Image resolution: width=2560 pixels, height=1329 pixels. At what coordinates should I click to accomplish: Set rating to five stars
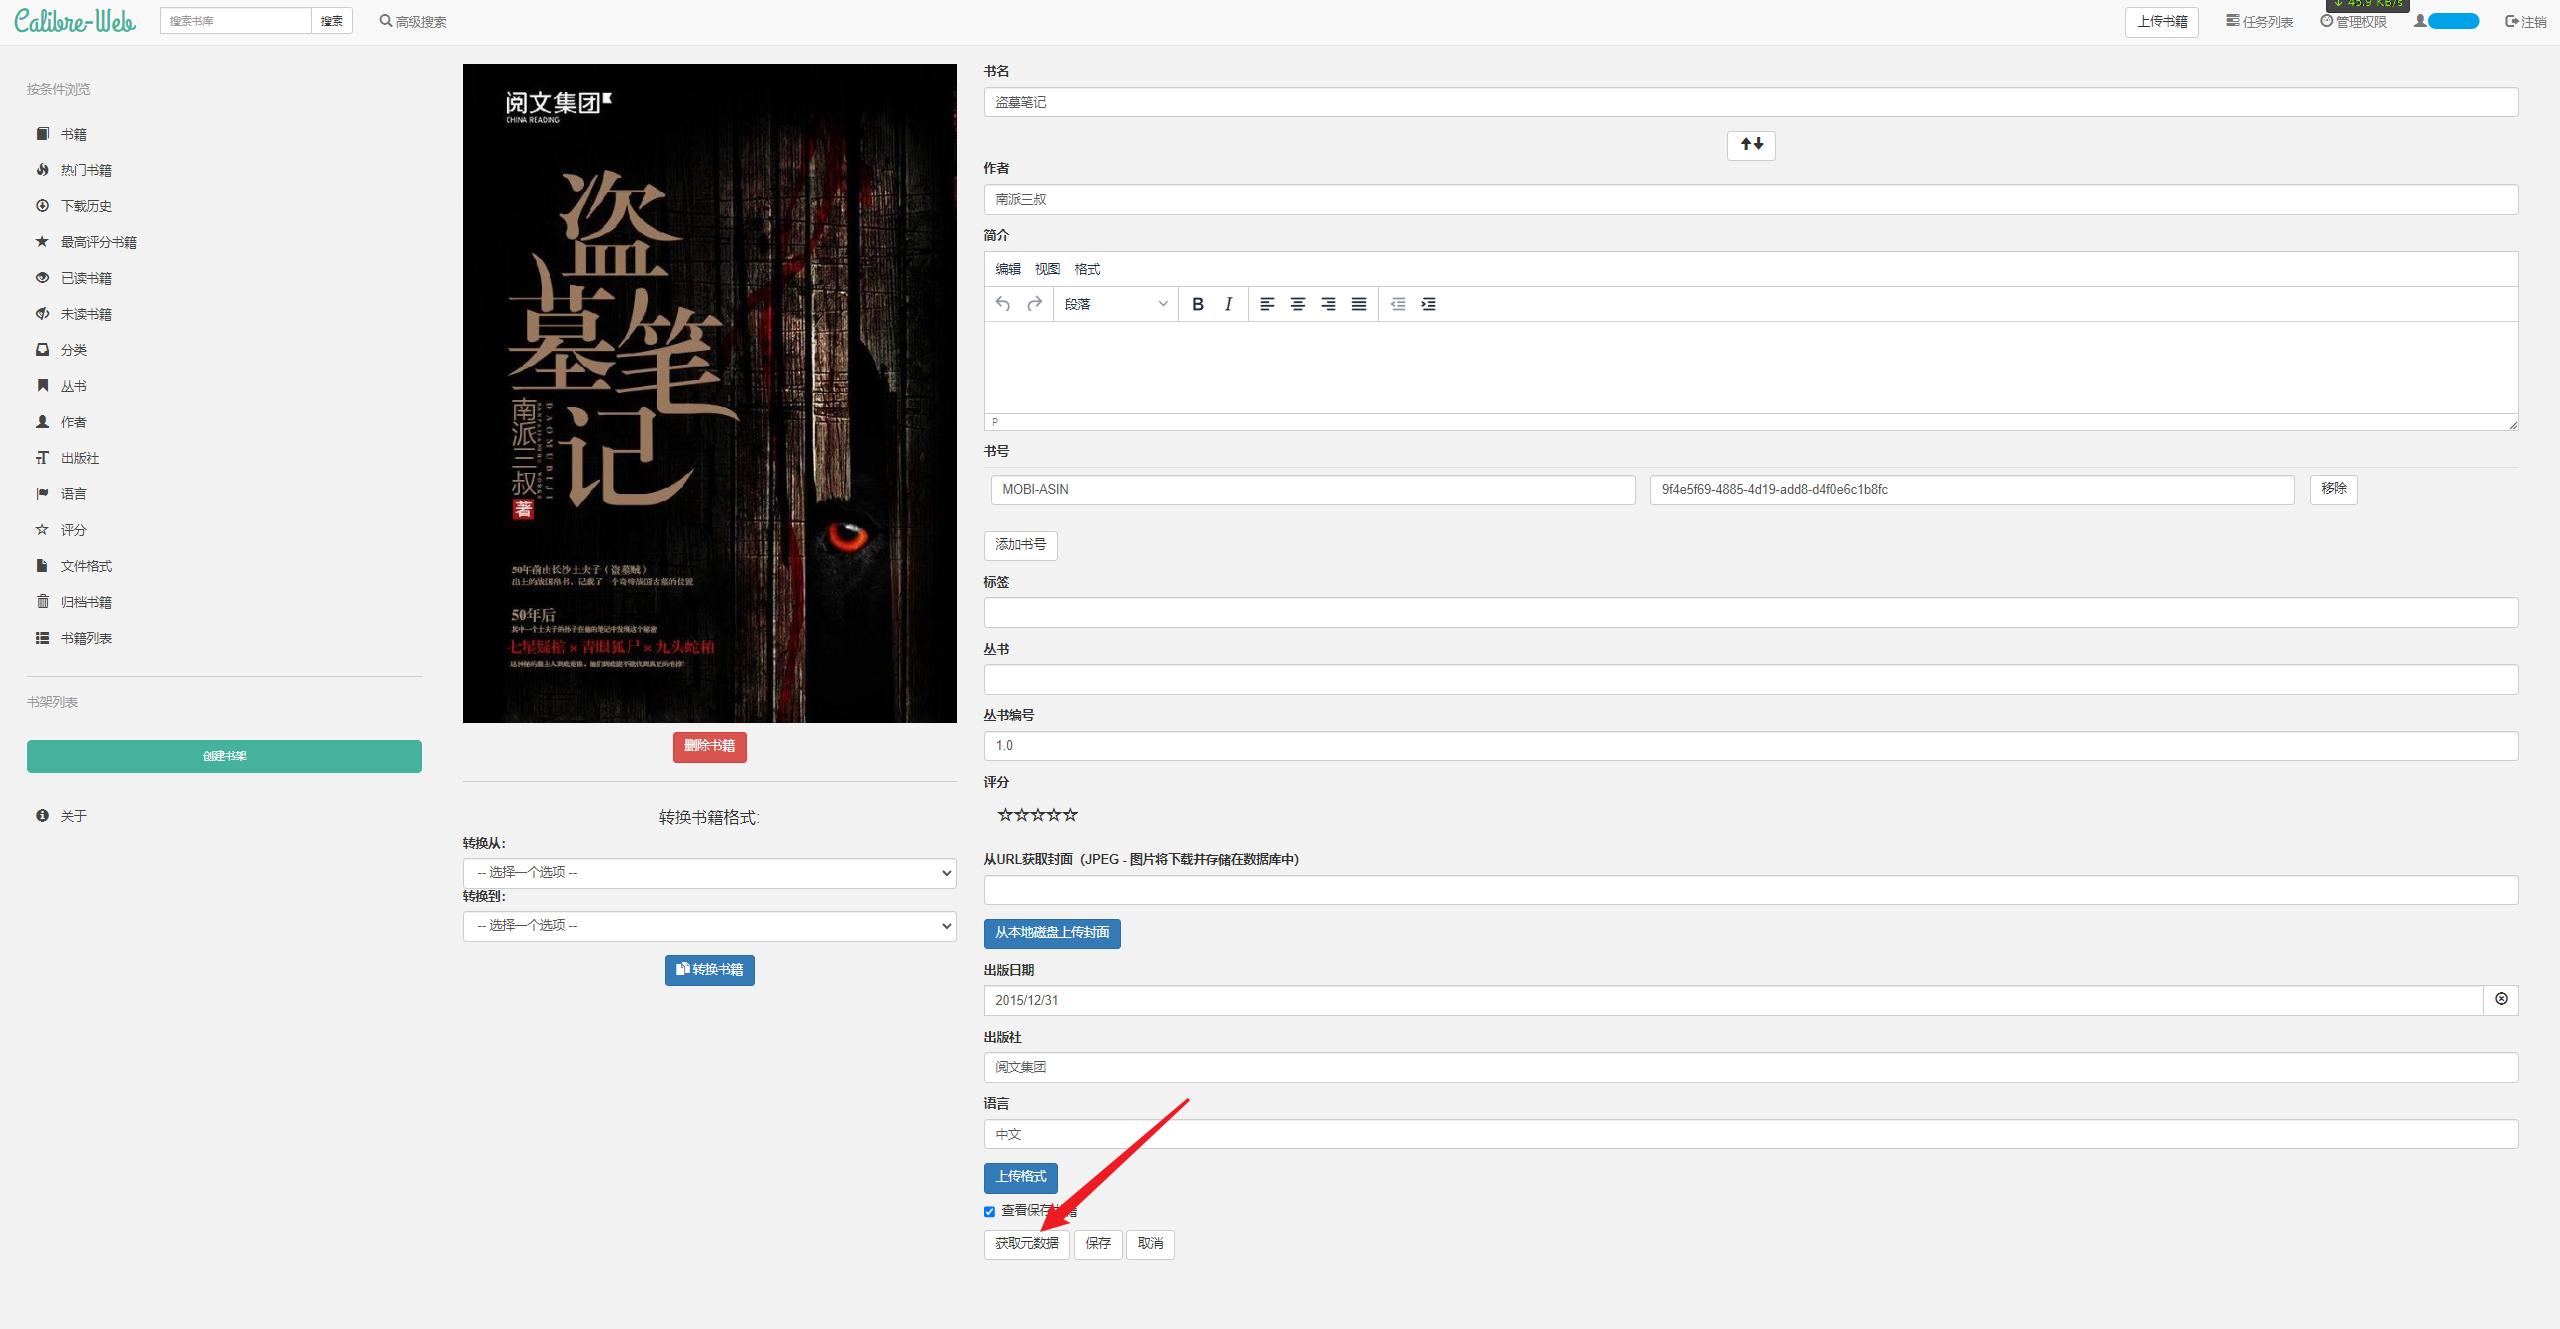tap(1071, 815)
